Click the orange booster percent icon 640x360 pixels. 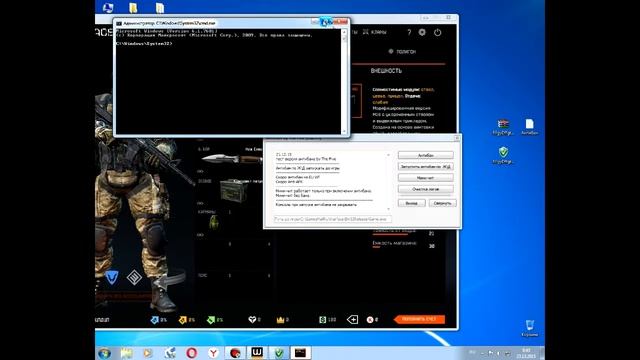[182, 320]
